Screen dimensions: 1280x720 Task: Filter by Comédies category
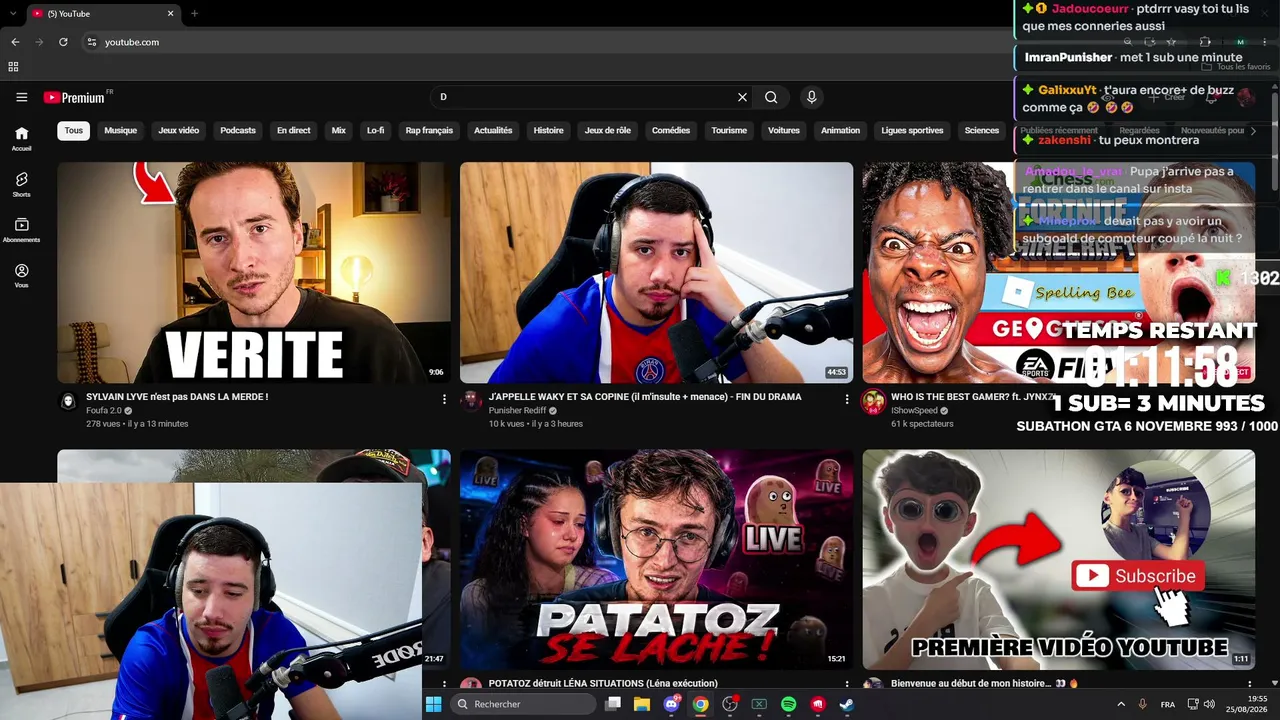click(671, 130)
